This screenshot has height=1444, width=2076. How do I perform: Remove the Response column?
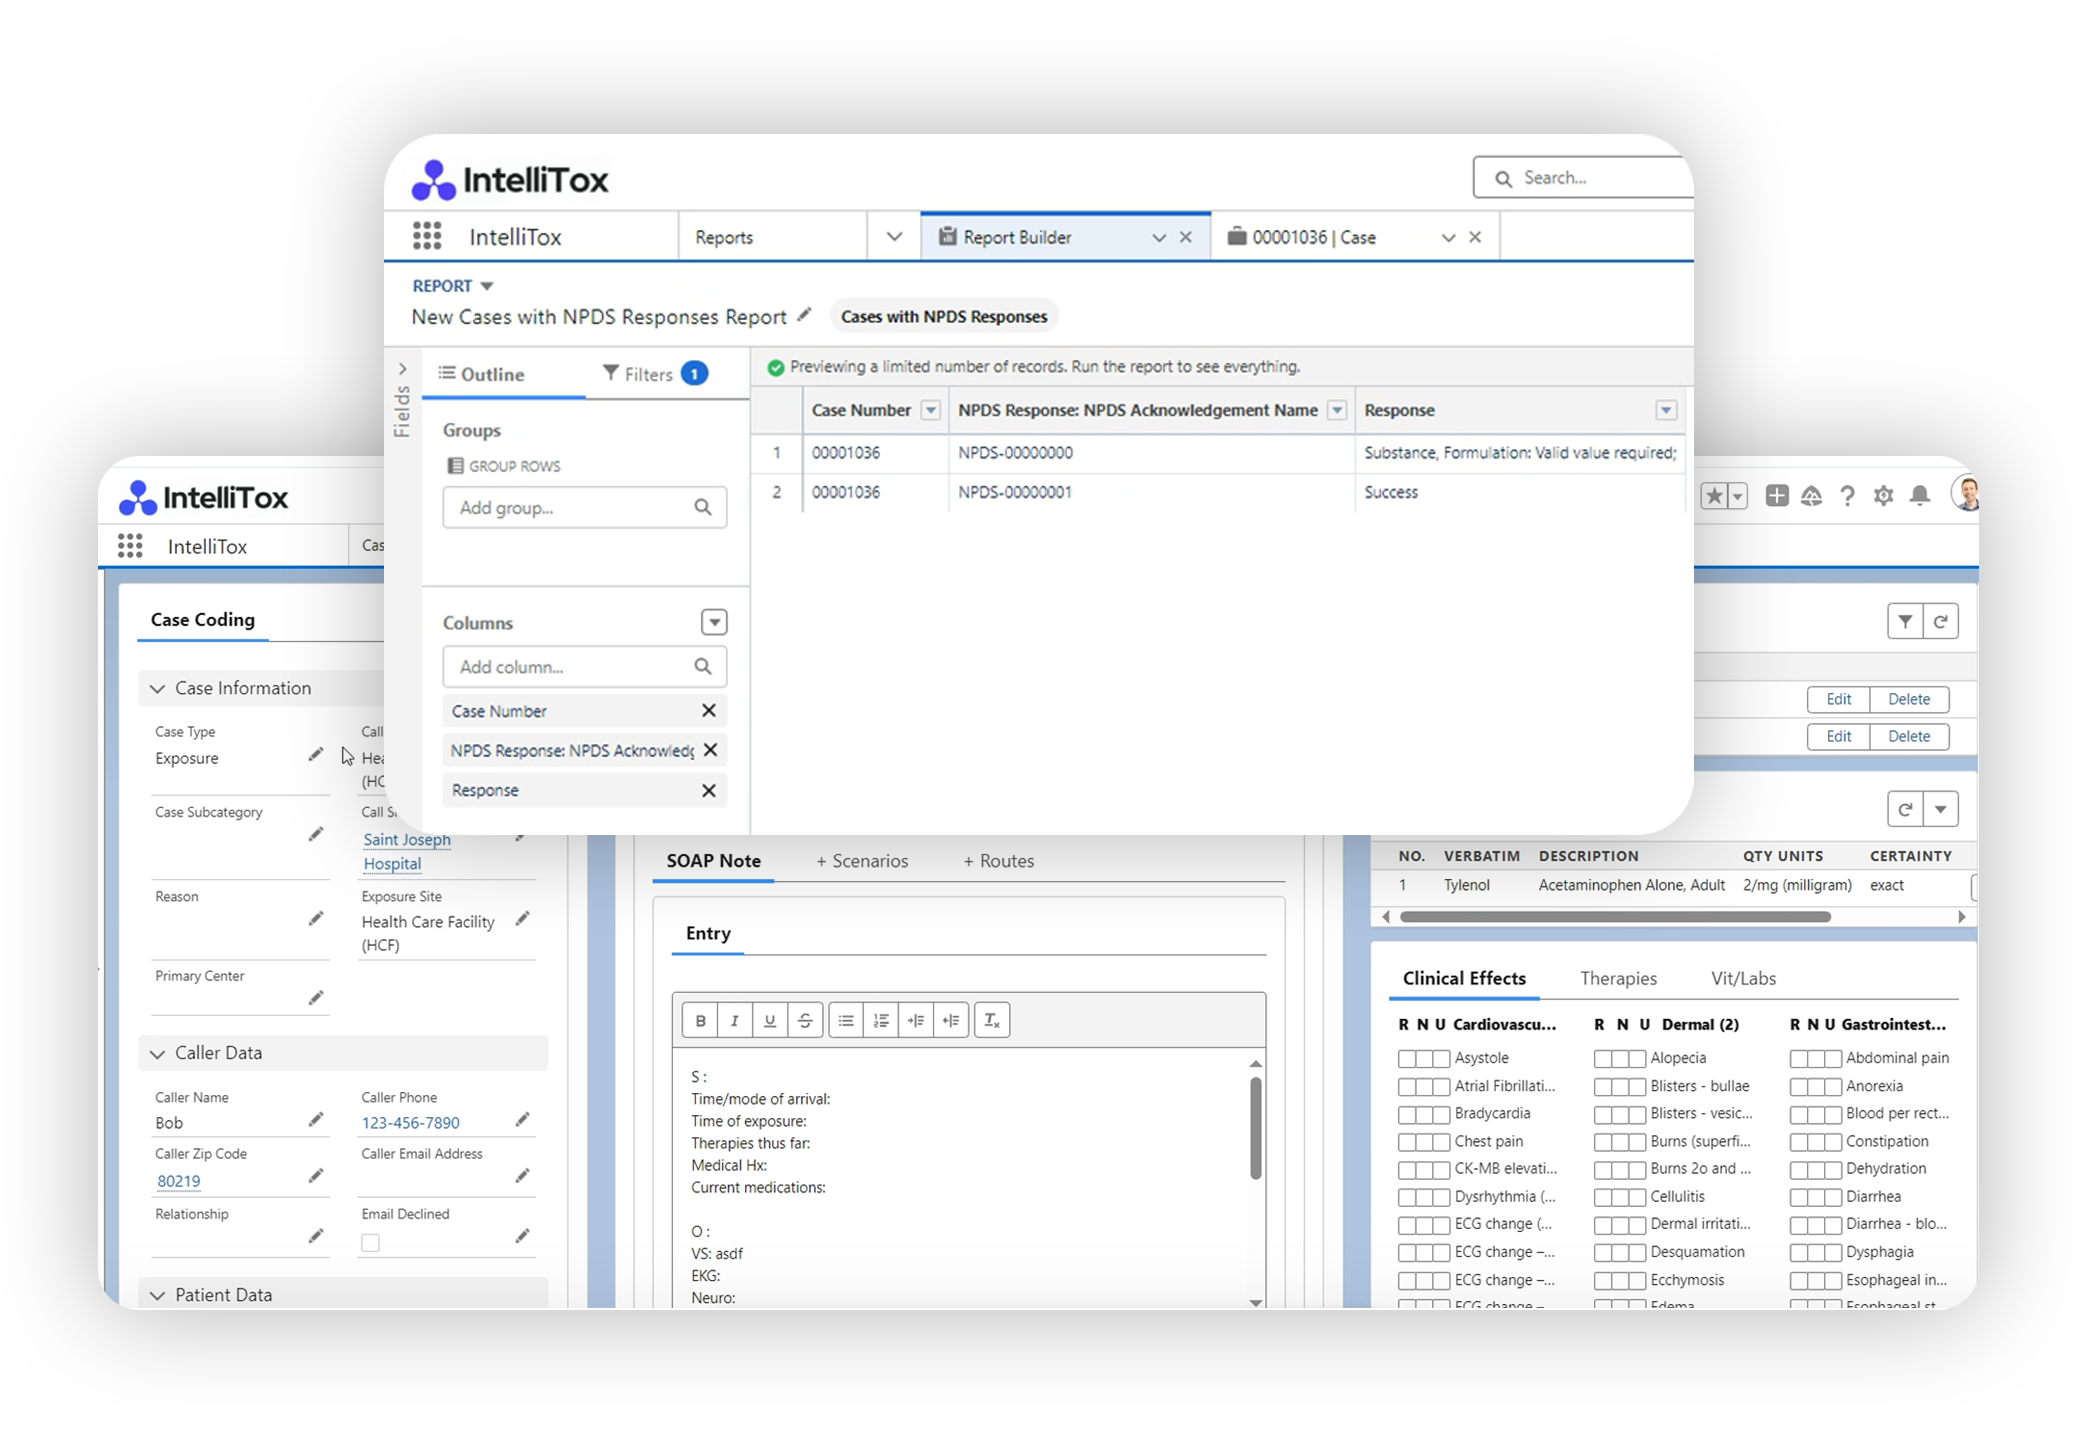709,790
